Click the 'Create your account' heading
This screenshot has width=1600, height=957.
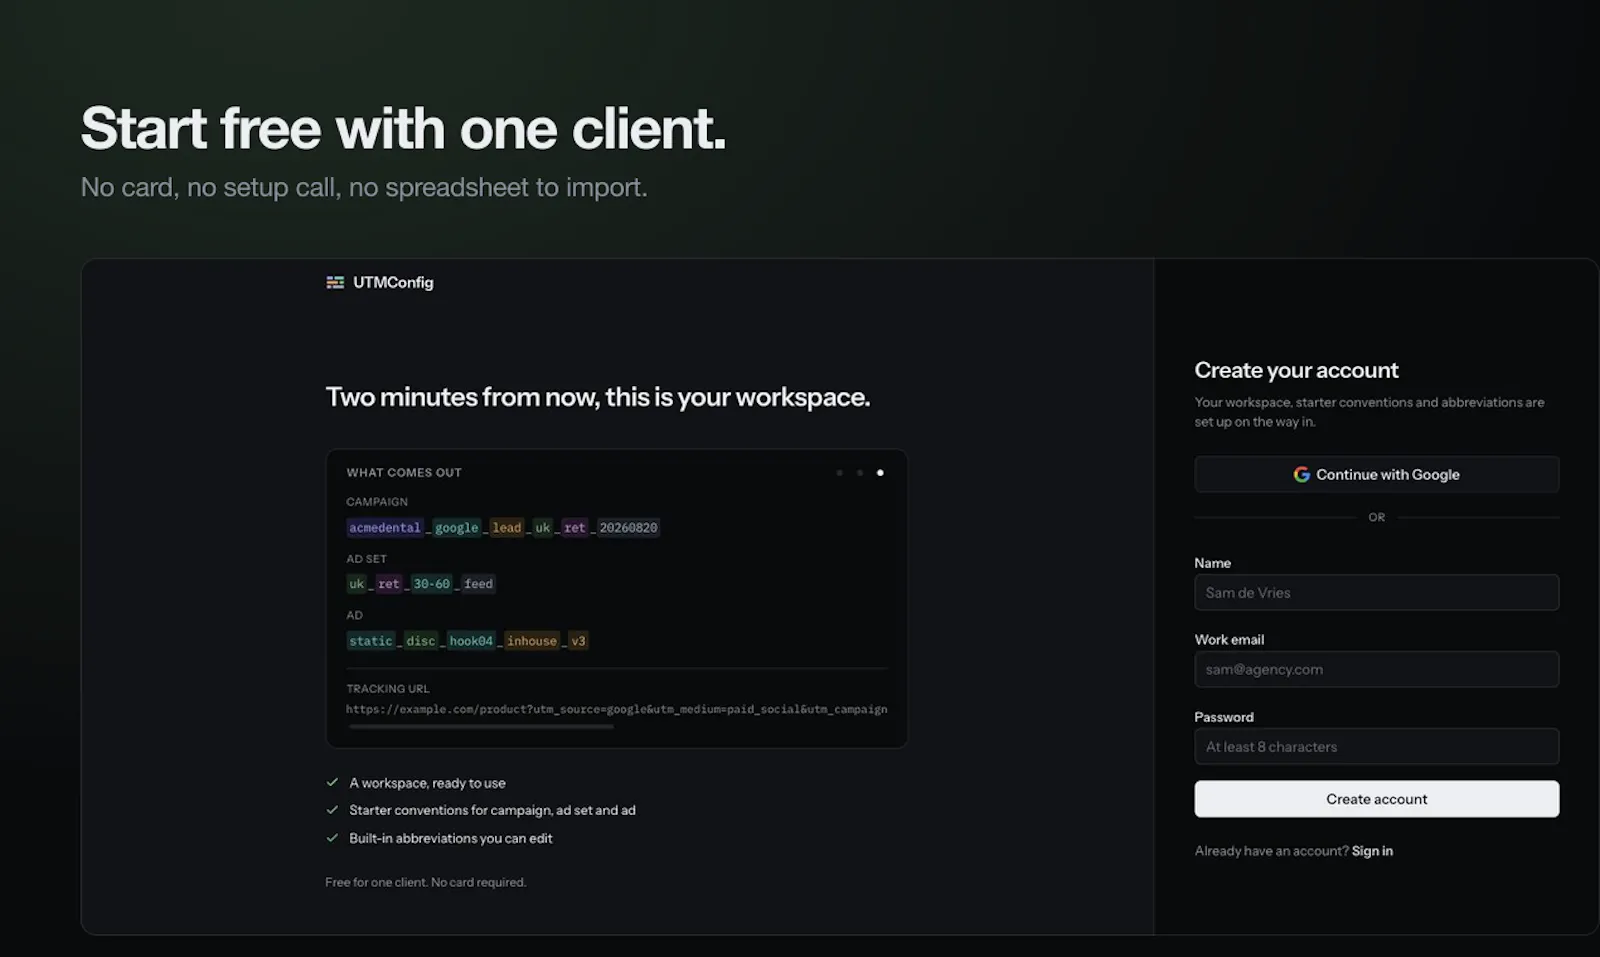coord(1296,370)
